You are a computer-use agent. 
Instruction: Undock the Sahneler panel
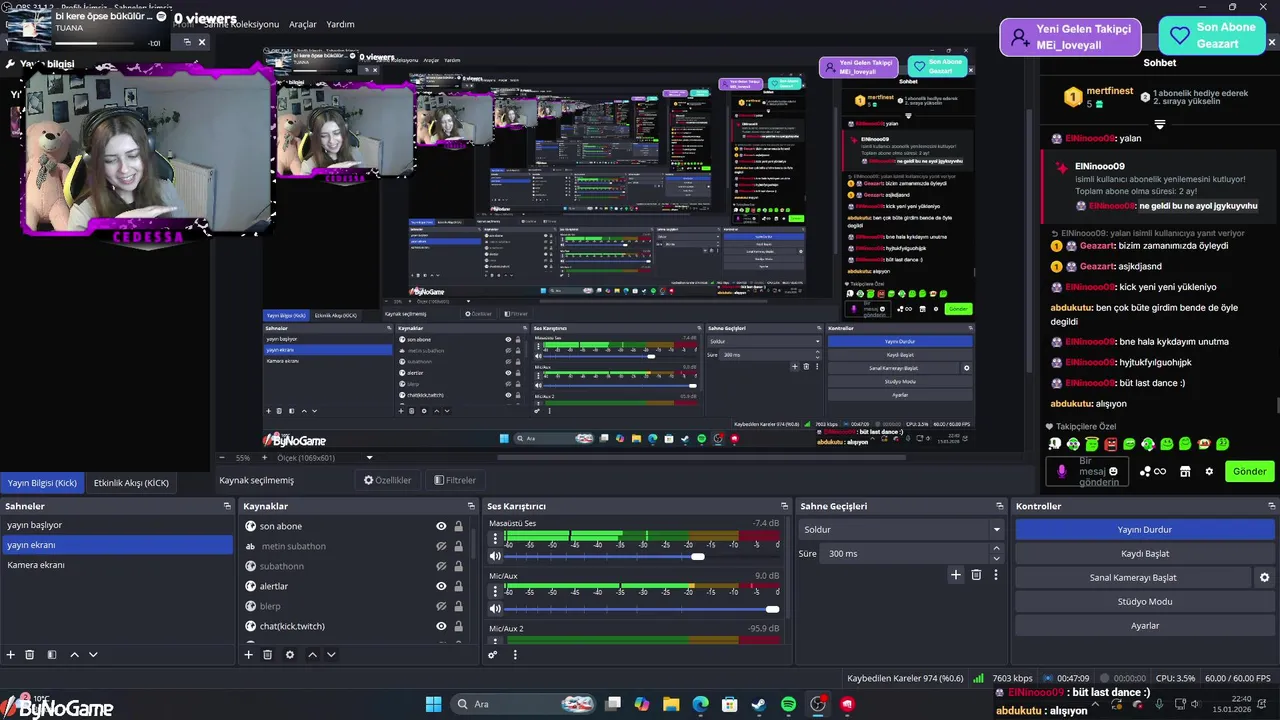click(227, 506)
